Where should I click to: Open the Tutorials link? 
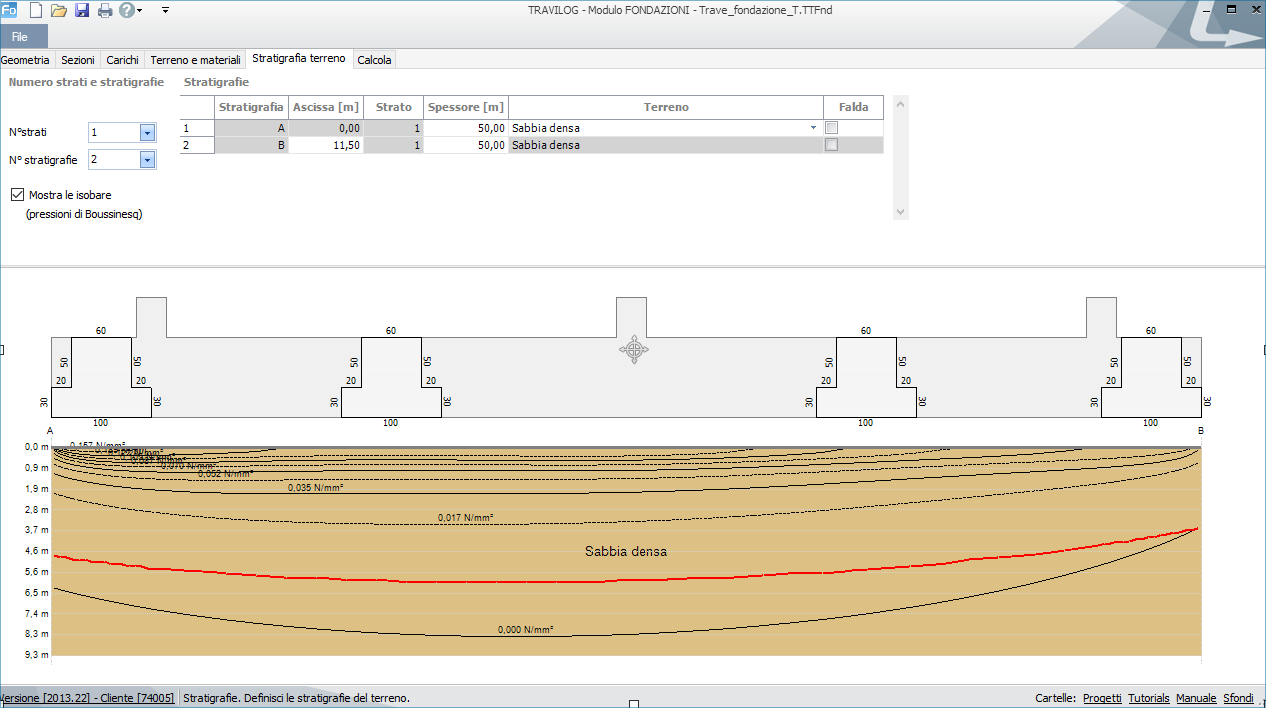[1148, 698]
